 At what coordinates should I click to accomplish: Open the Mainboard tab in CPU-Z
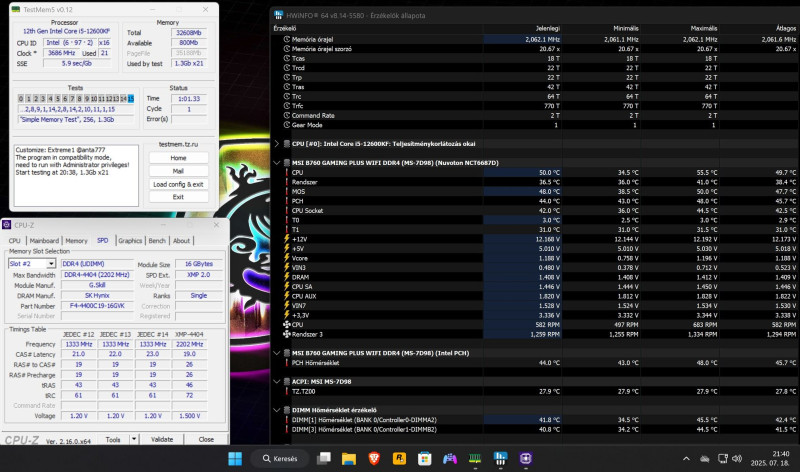(x=44, y=241)
